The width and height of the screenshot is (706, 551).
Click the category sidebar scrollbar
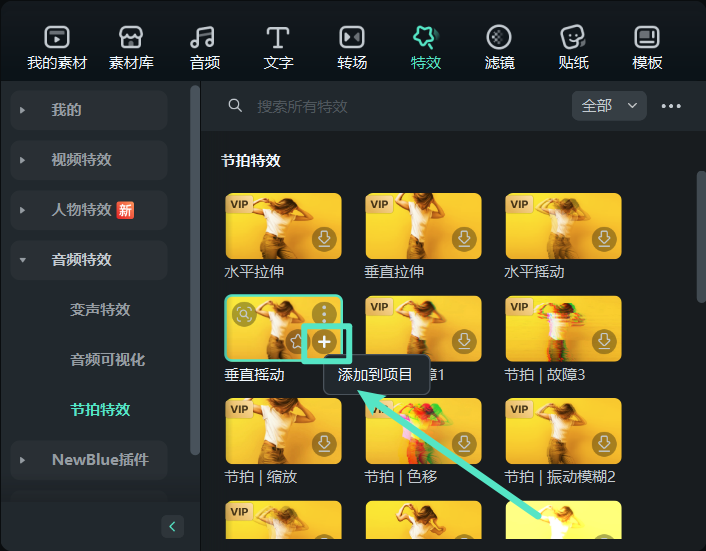pos(195,270)
